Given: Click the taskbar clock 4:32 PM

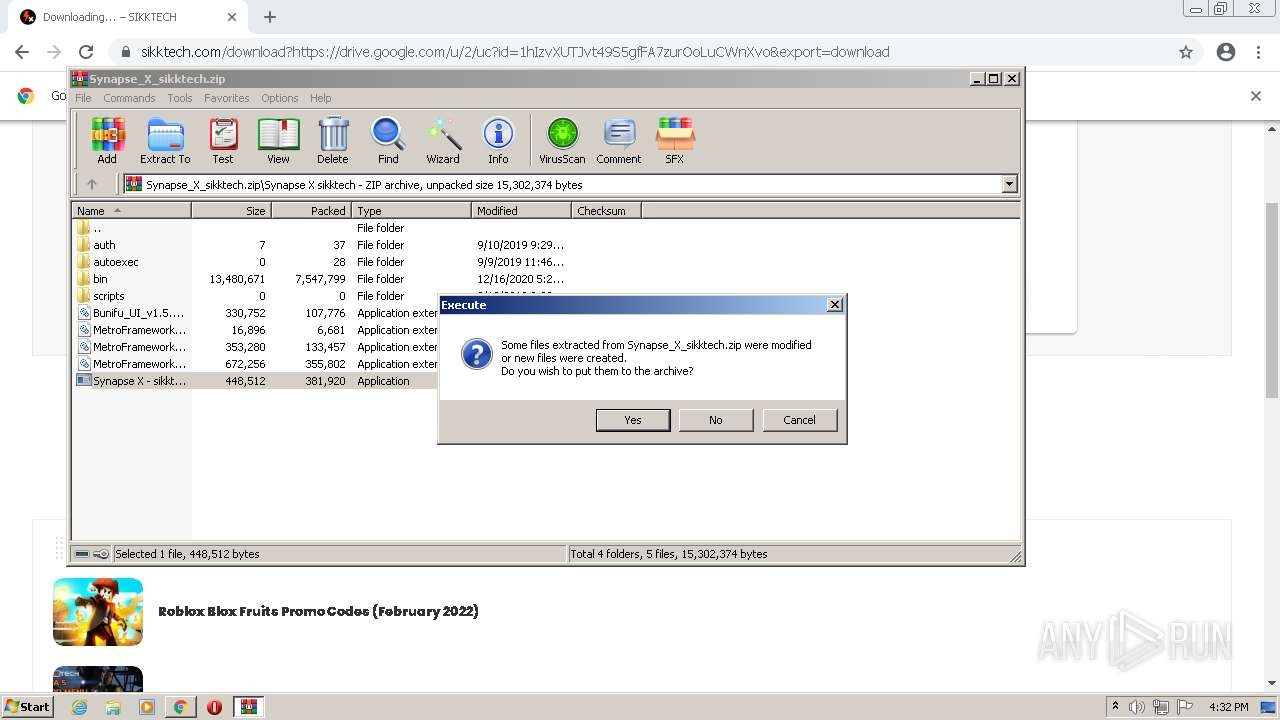Looking at the screenshot, I should click(x=1228, y=707).
